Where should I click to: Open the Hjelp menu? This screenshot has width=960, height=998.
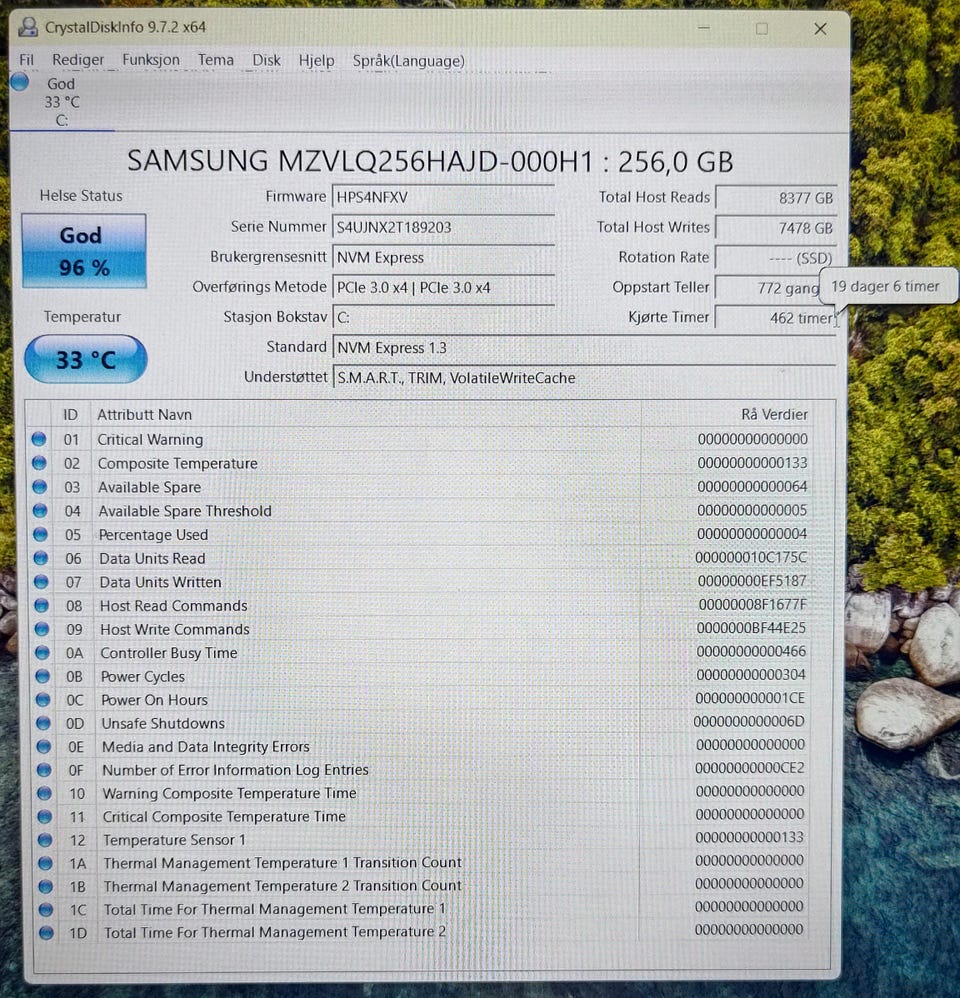tap(316, 60)
